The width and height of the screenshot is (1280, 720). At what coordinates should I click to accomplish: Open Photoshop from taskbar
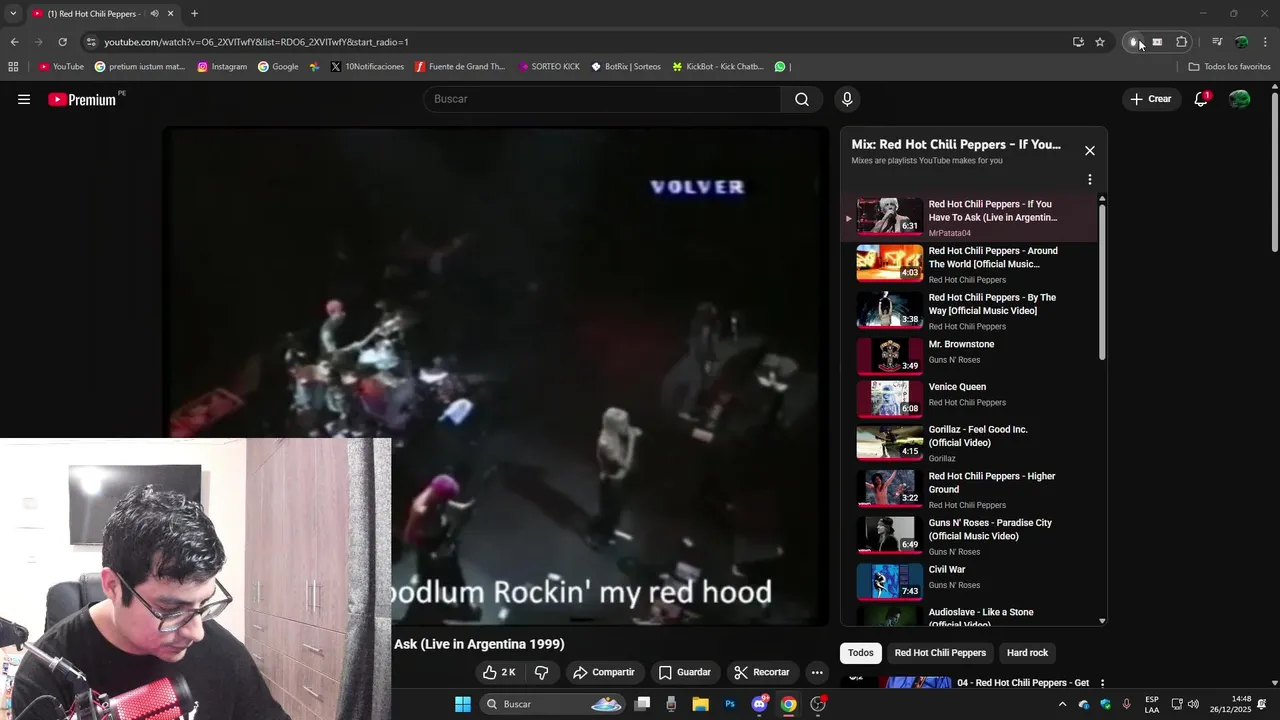tap(730, 704)
